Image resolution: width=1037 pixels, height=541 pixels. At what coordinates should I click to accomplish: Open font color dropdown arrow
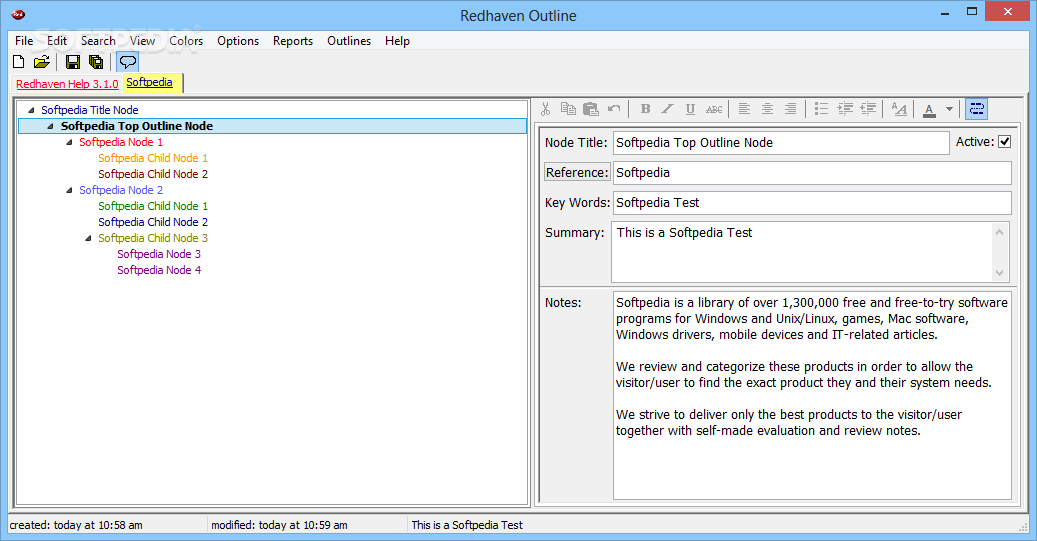949,109
